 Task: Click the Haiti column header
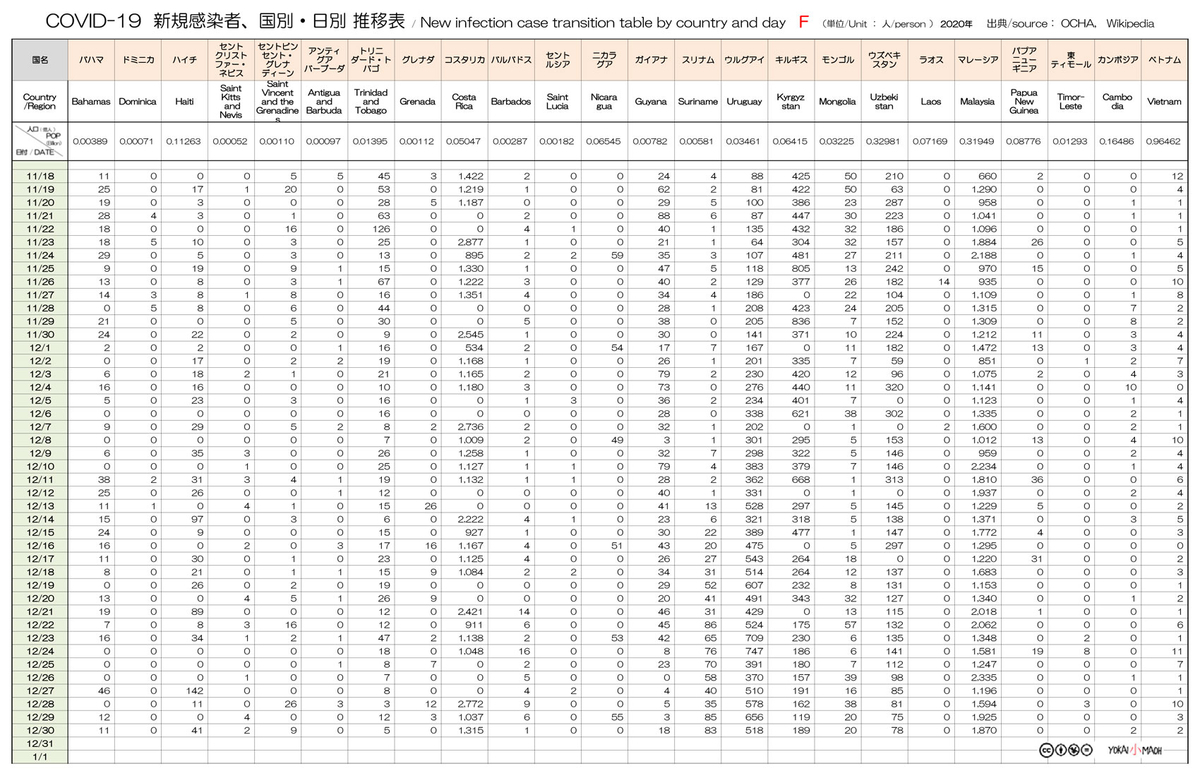[183, 102]
